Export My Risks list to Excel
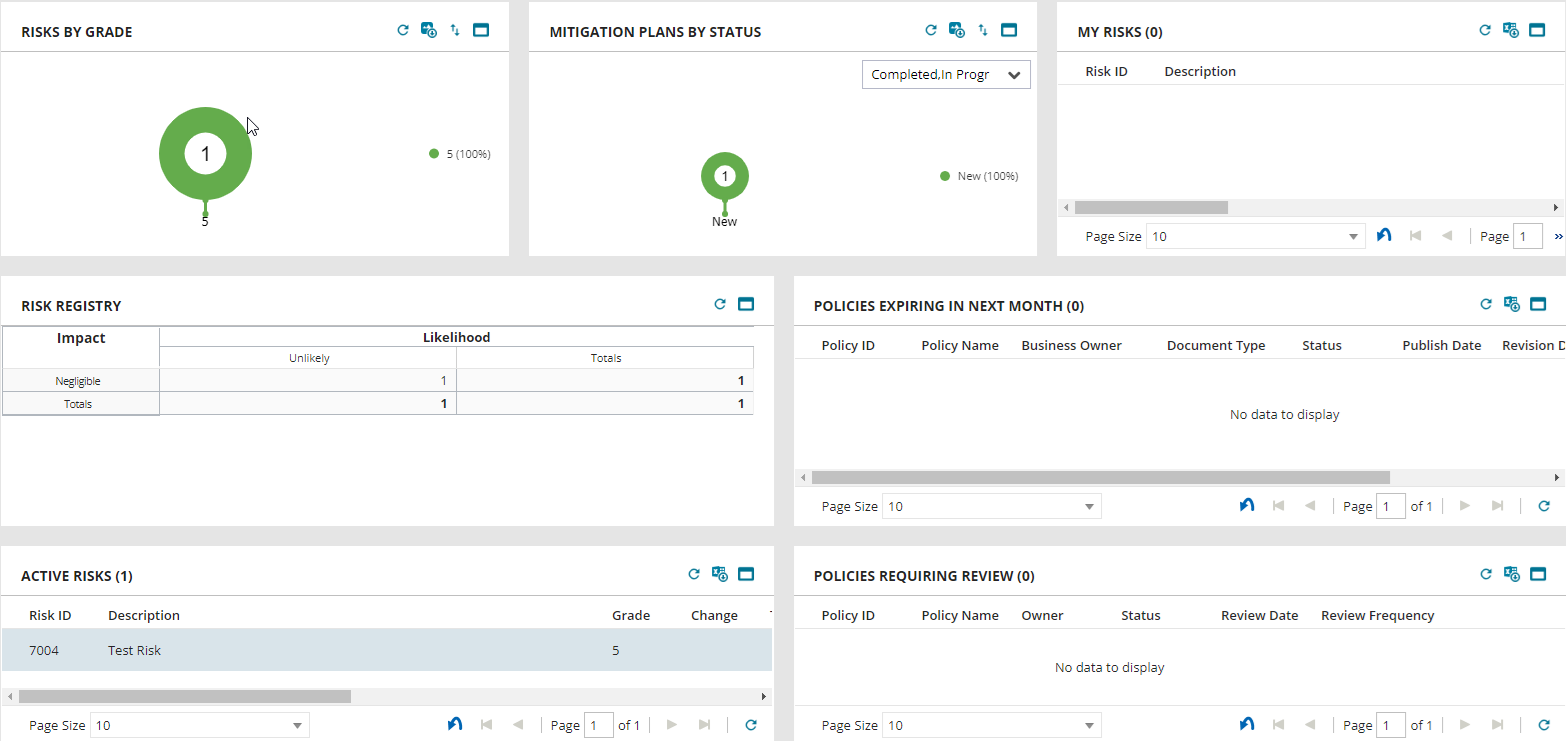The width and height of the screenshot is (1566, 744). [x=1511, y=30]
